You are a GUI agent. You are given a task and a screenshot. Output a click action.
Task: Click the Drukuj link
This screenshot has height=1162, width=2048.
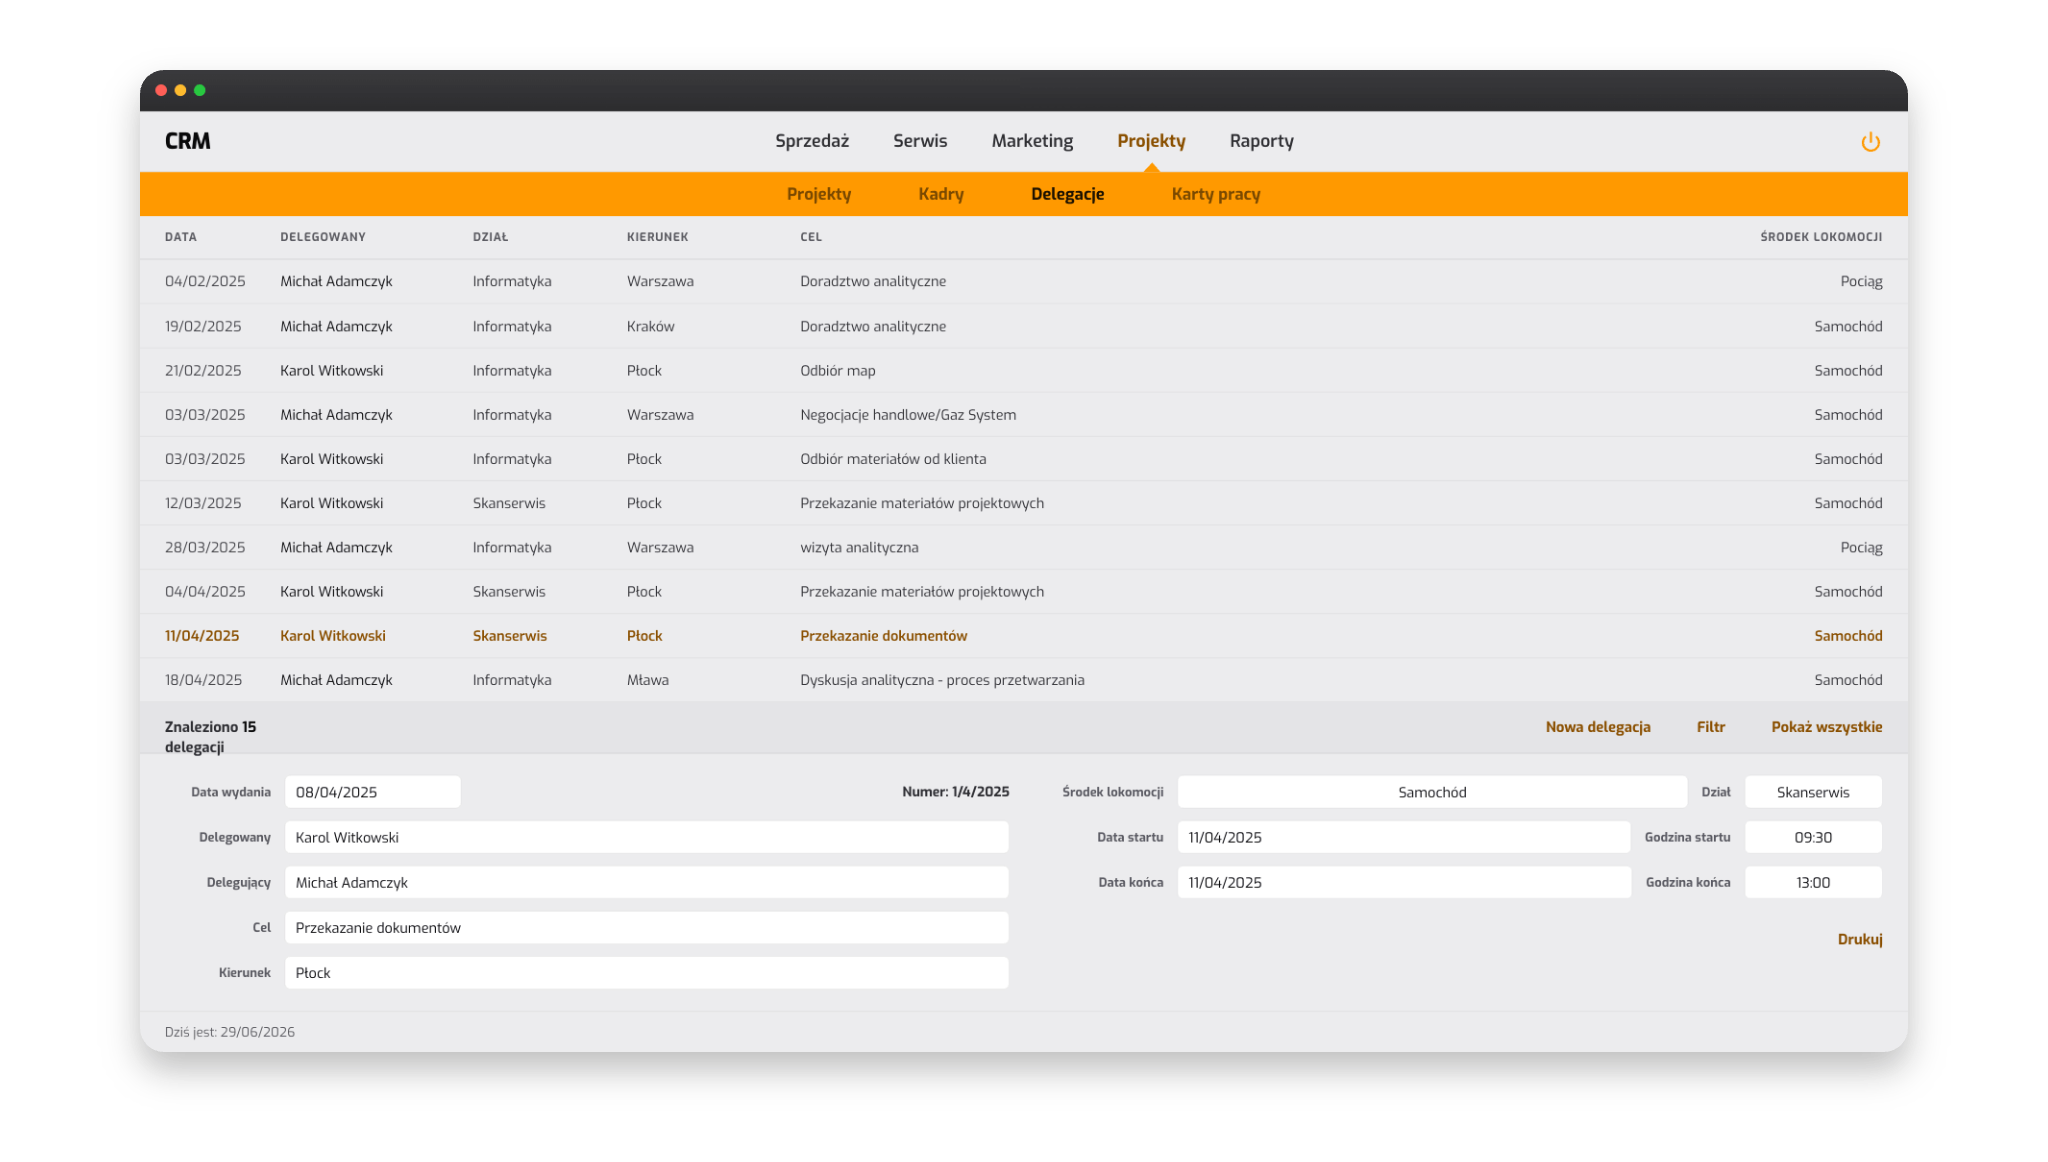point(1859,939)
